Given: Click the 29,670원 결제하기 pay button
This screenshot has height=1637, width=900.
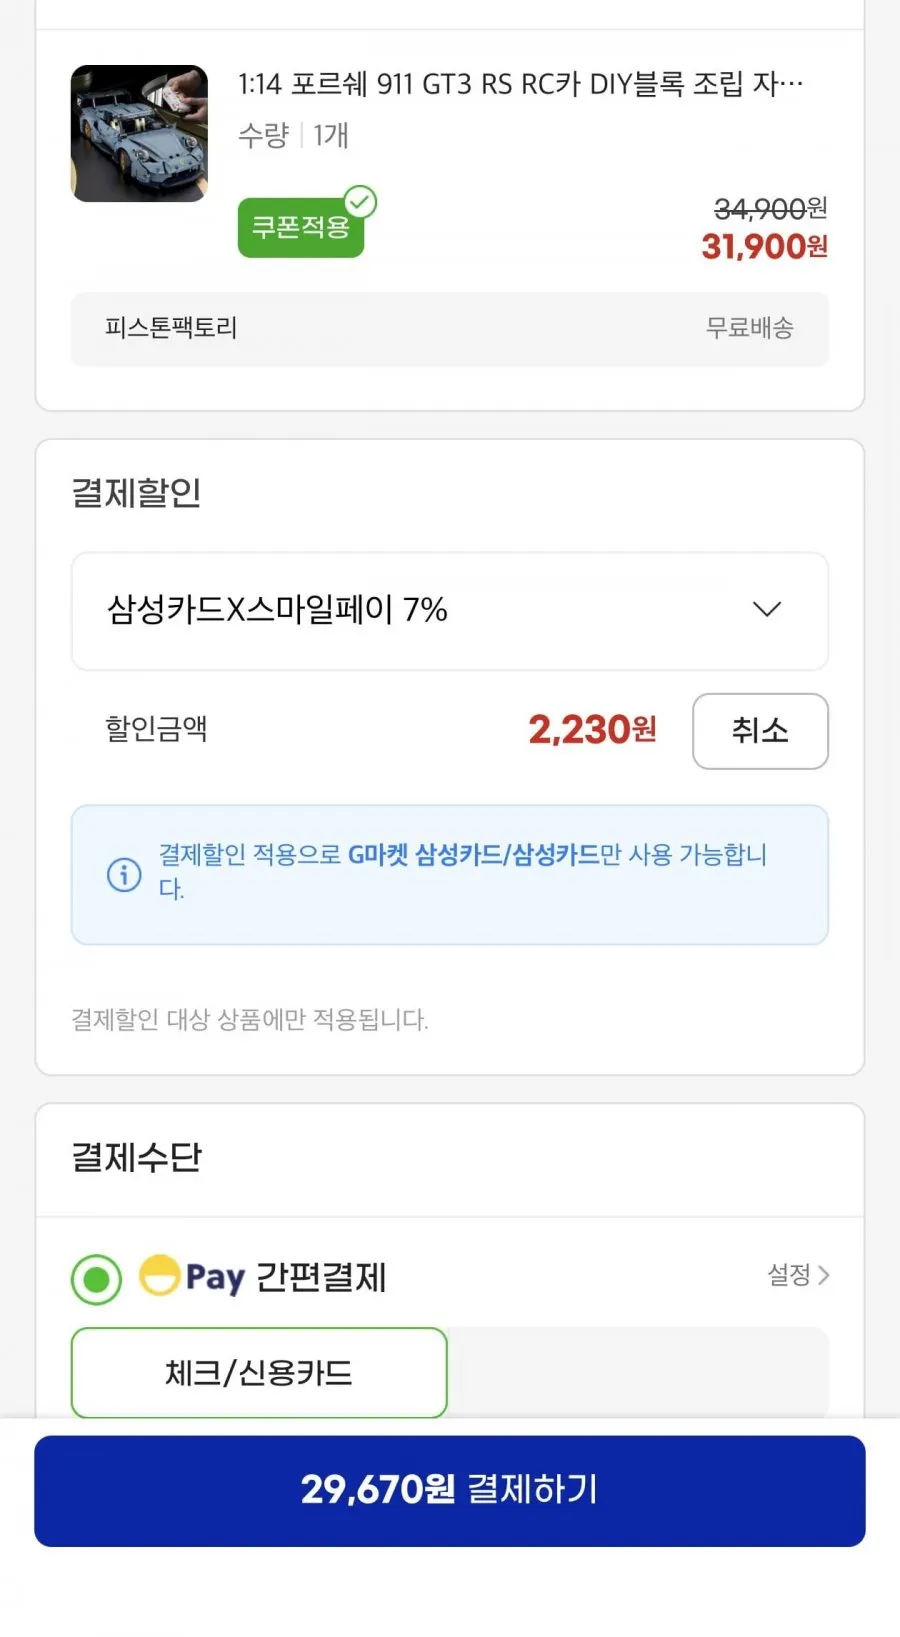Looking at the screenshot, I should coord(449,1491).
